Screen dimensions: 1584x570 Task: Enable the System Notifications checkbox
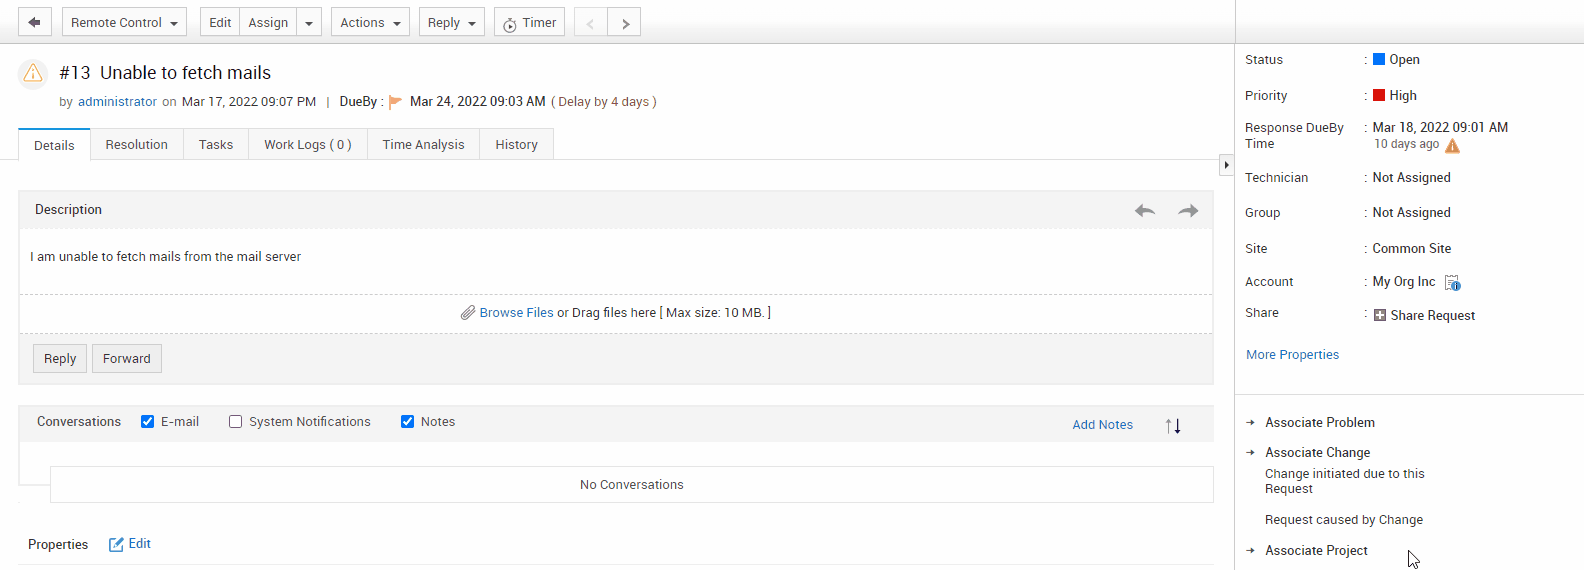click(x=236, y=422)
